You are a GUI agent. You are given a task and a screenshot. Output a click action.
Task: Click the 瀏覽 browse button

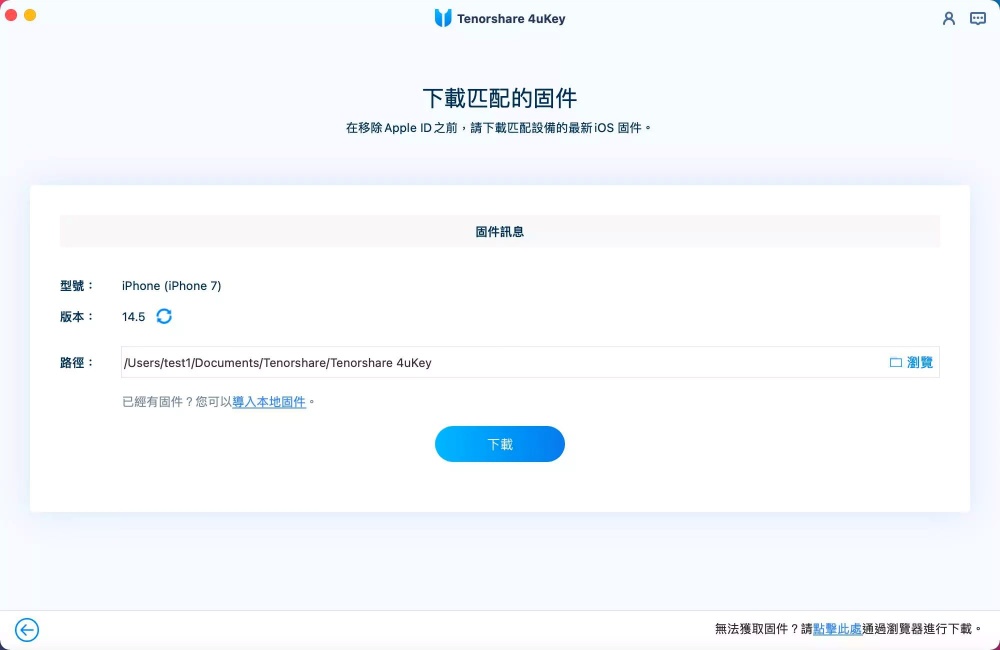pyautogui.click(x=911, y=362)
